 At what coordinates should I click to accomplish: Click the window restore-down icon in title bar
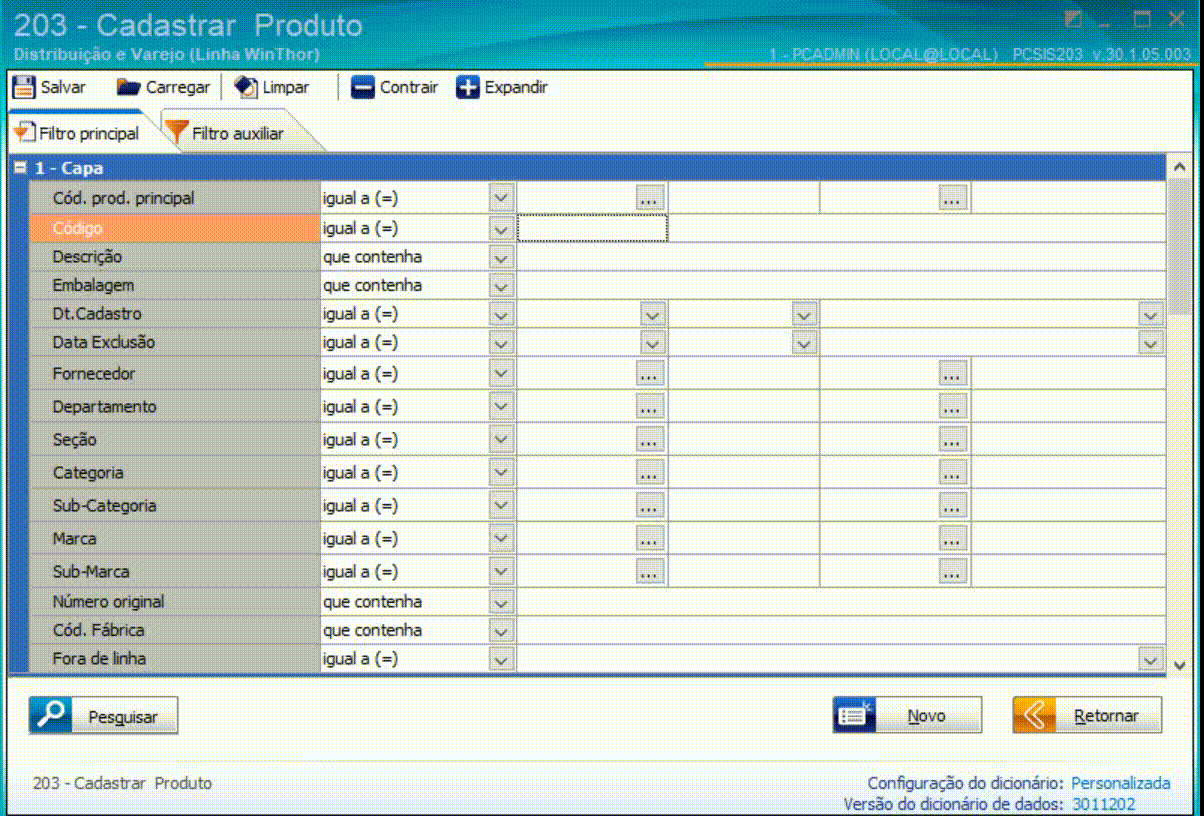1141,19
